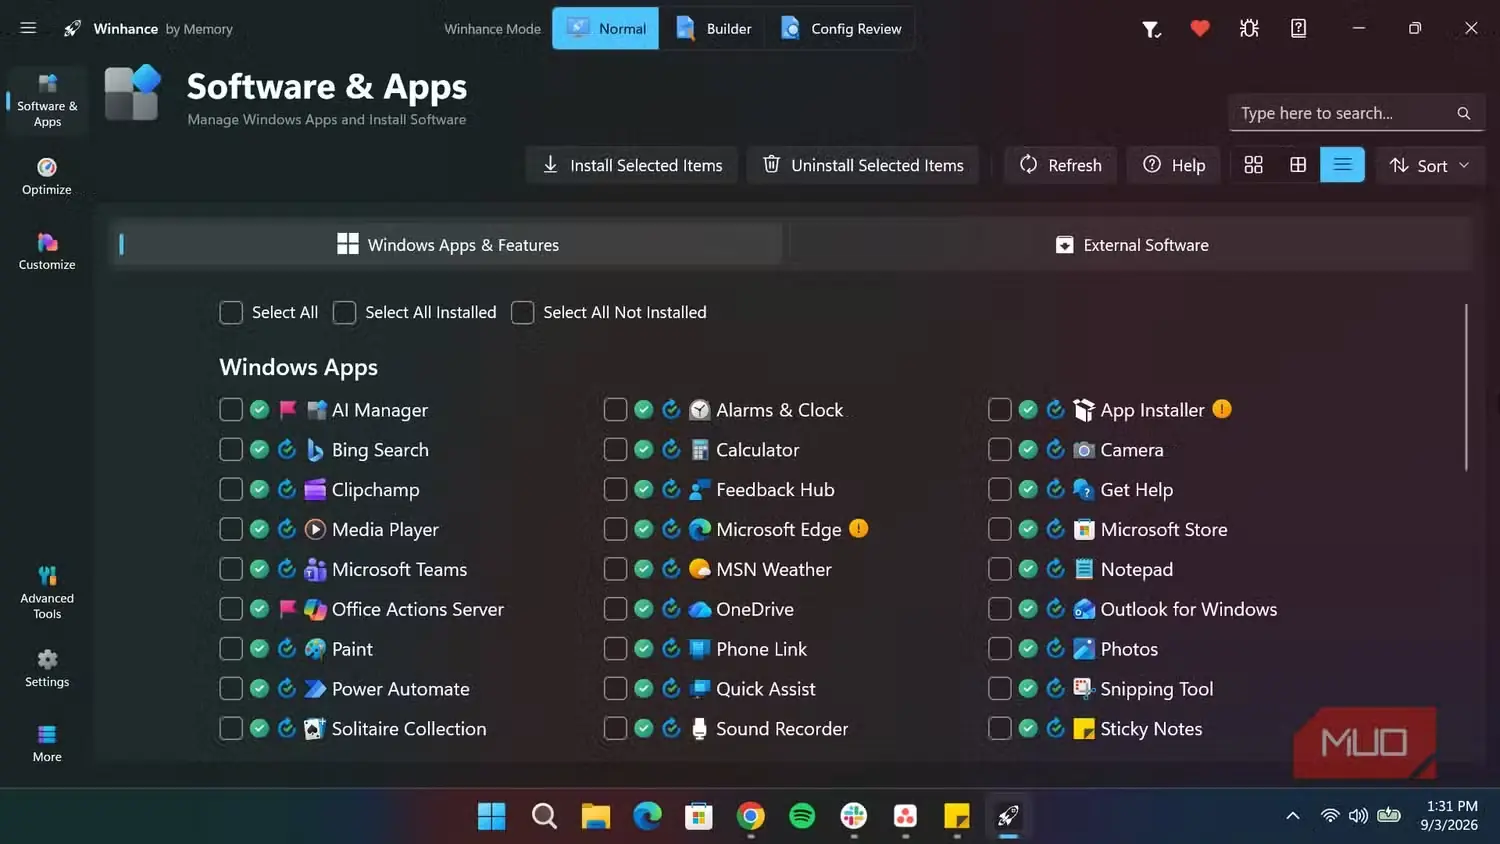The height and width of the screenshot is (844, 1500).
Task: Select Software & Apps in the sidebar
Action: point(47,101)
